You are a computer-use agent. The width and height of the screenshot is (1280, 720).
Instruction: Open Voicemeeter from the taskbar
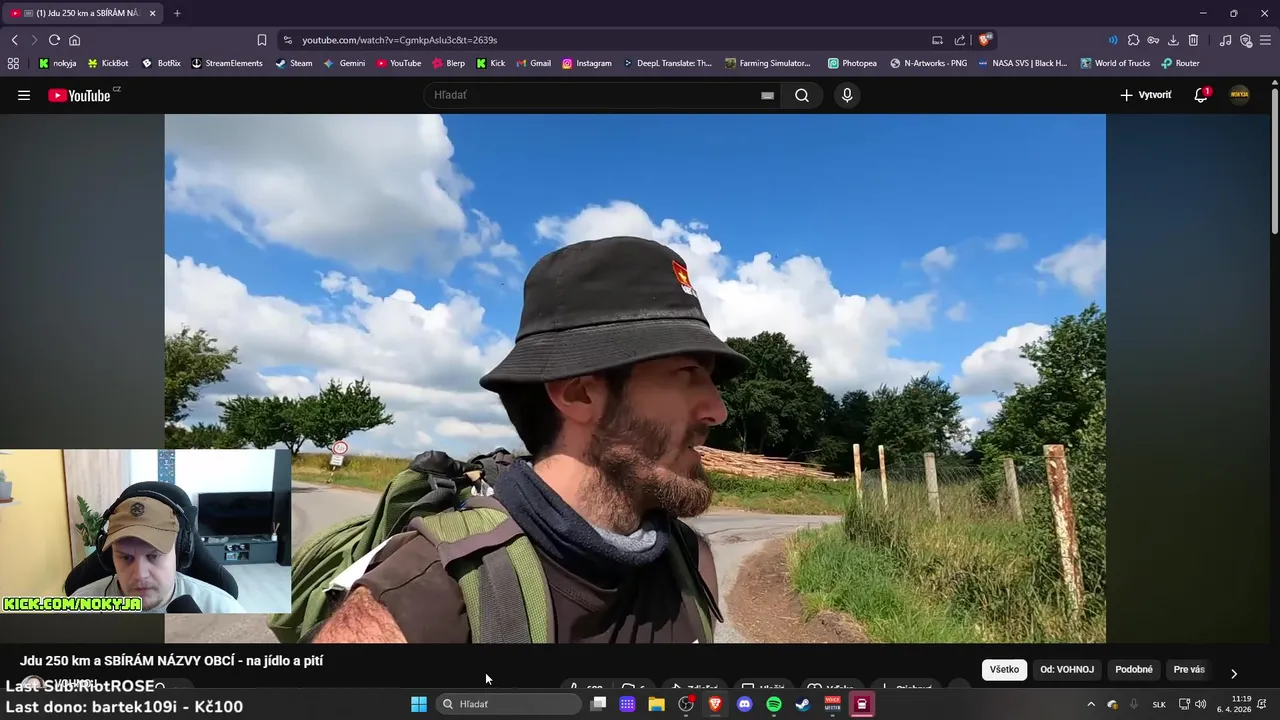[x=832, y=704]
